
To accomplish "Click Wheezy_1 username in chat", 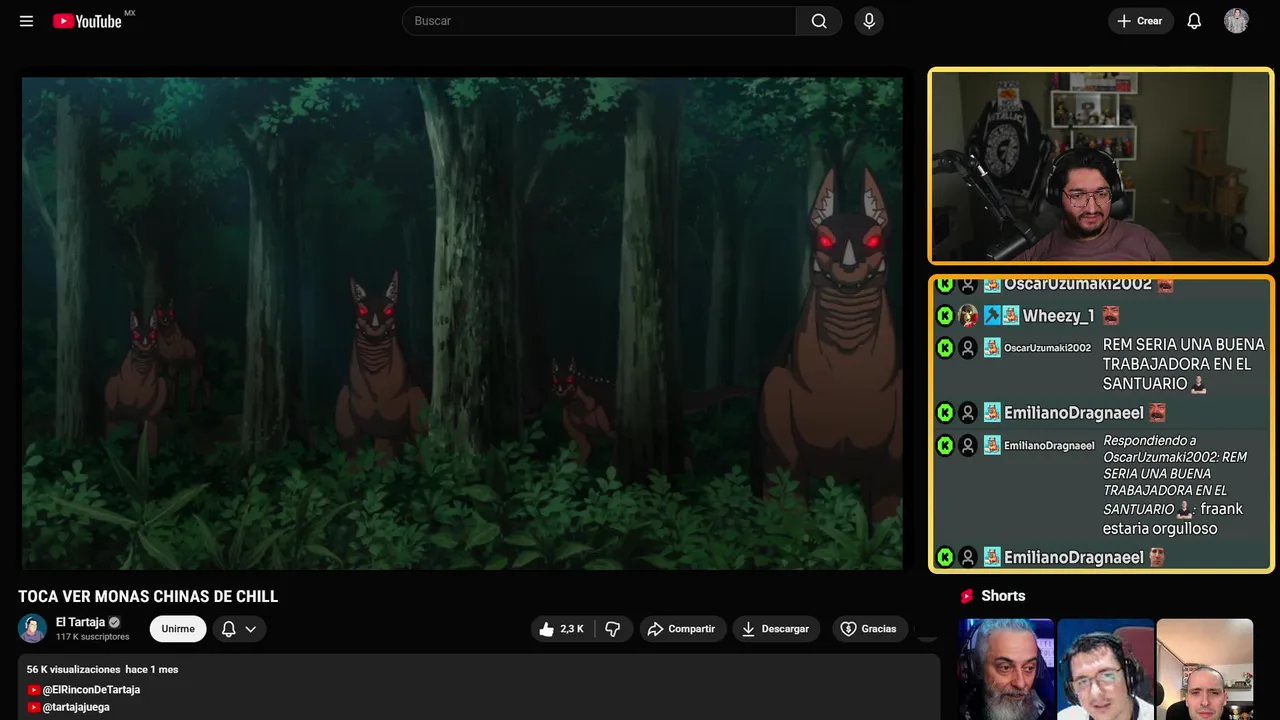I will click(1058, 316).
